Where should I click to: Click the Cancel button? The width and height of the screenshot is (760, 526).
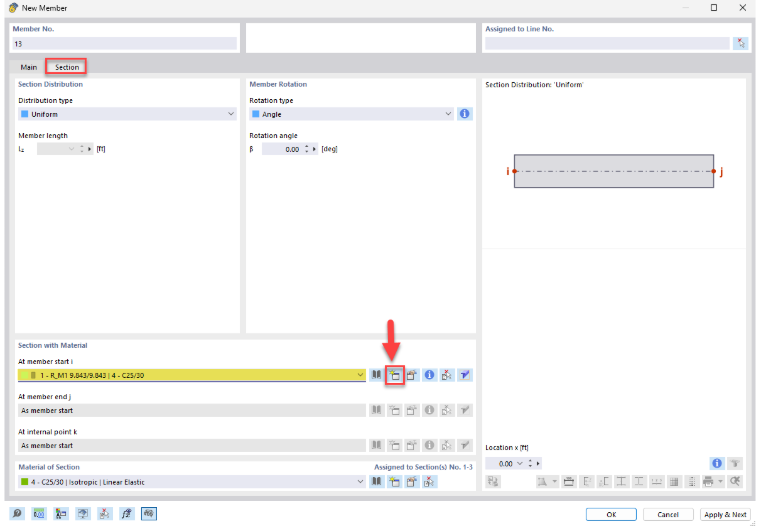click(x=668, y=514)
